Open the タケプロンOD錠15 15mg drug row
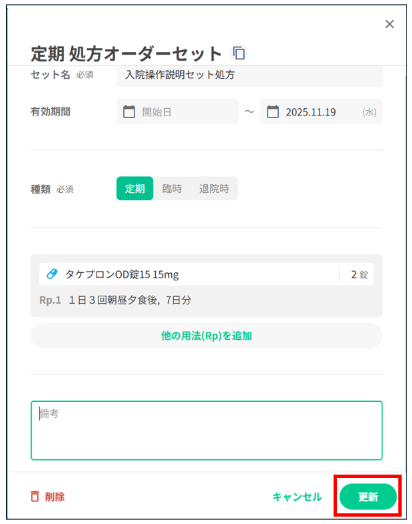This screenshot has width=412, height=524. click(x=207, y=274)
